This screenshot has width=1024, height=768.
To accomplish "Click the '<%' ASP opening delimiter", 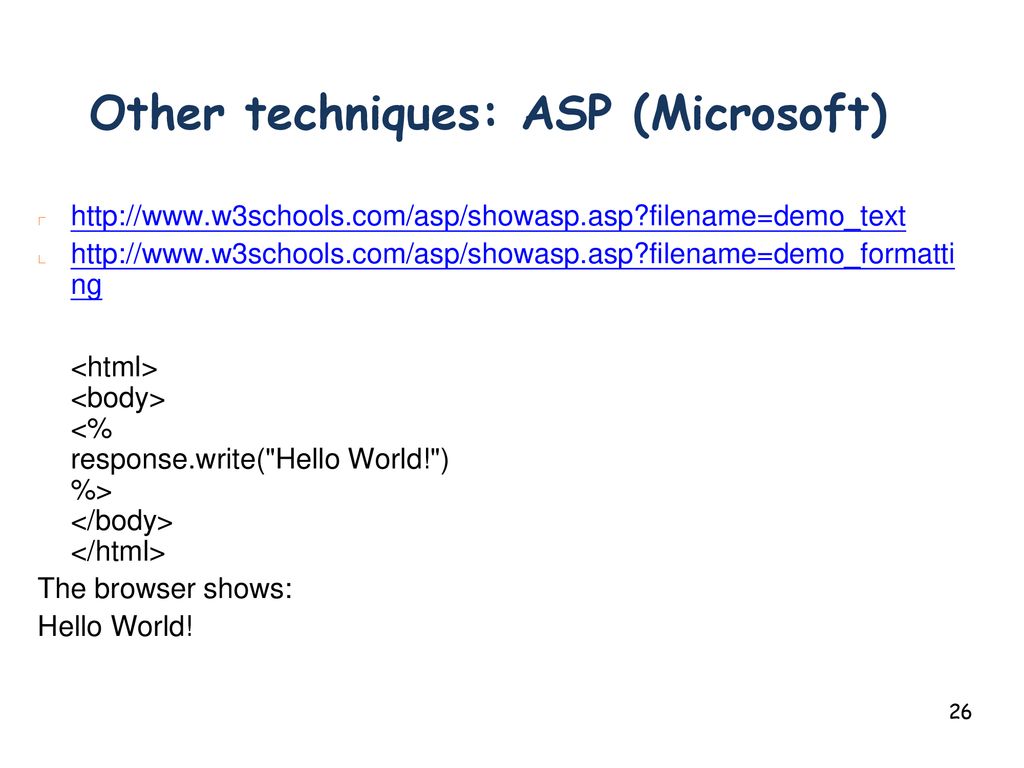I will 91,429.
